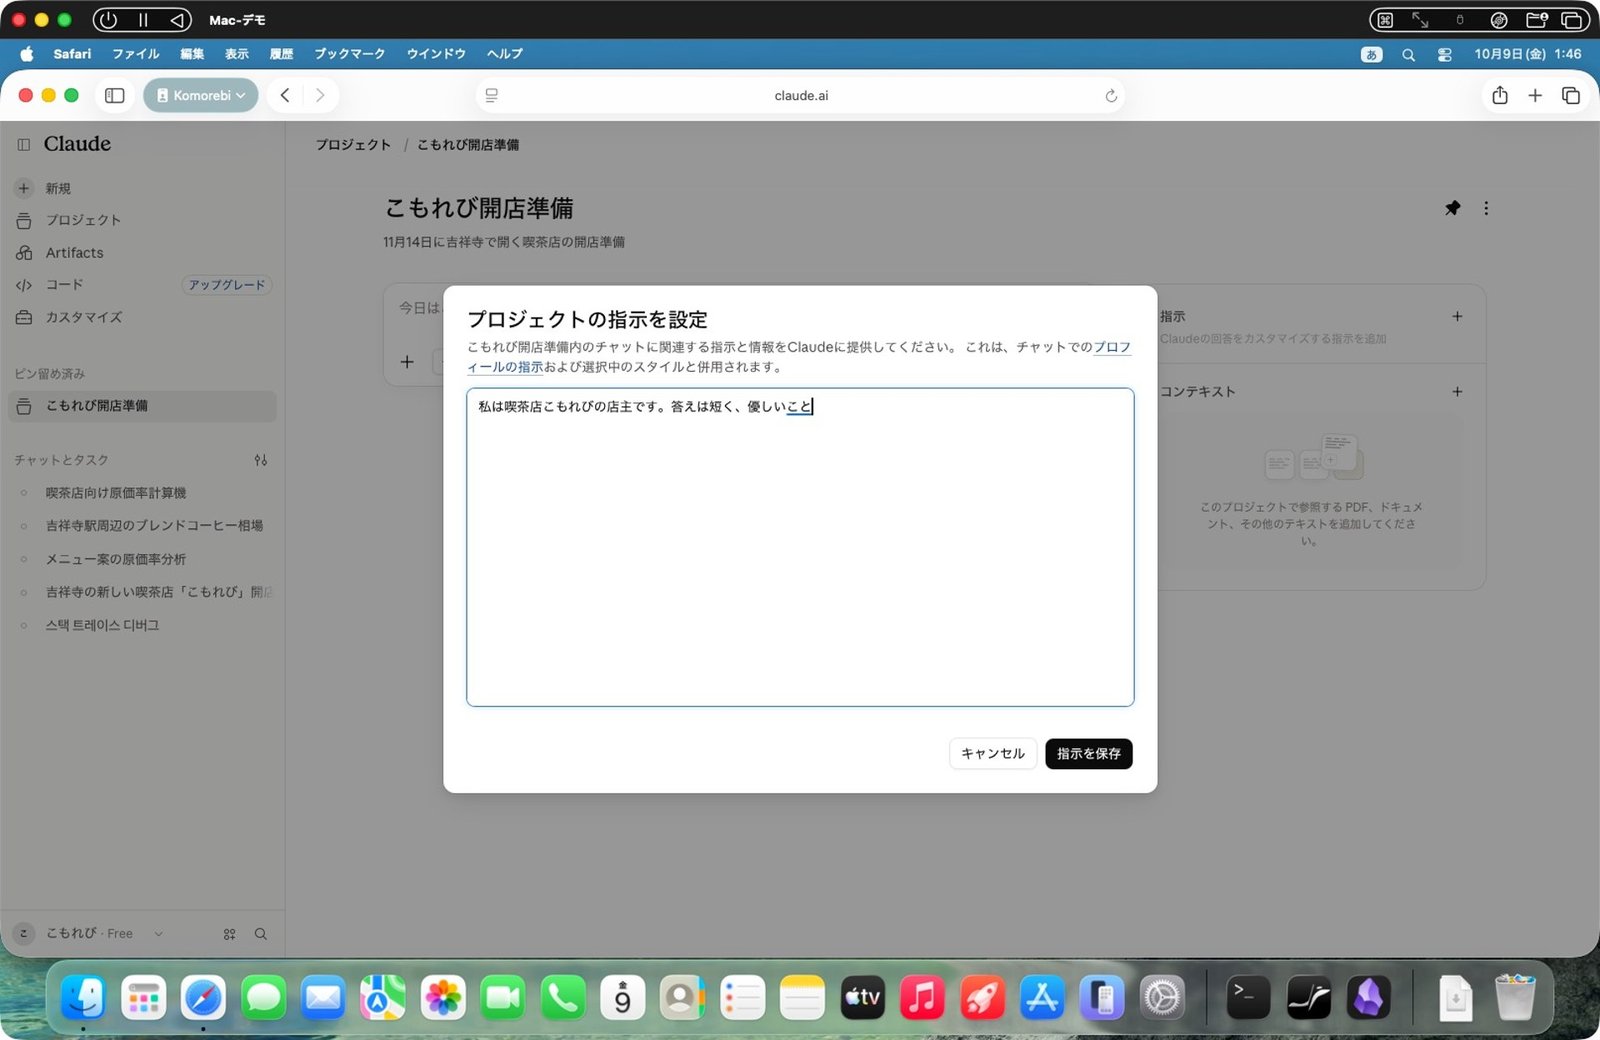Viewport: 1600px width, 1040px height.
Task: Click the claude.ai address bar
Action: [801, 96]
